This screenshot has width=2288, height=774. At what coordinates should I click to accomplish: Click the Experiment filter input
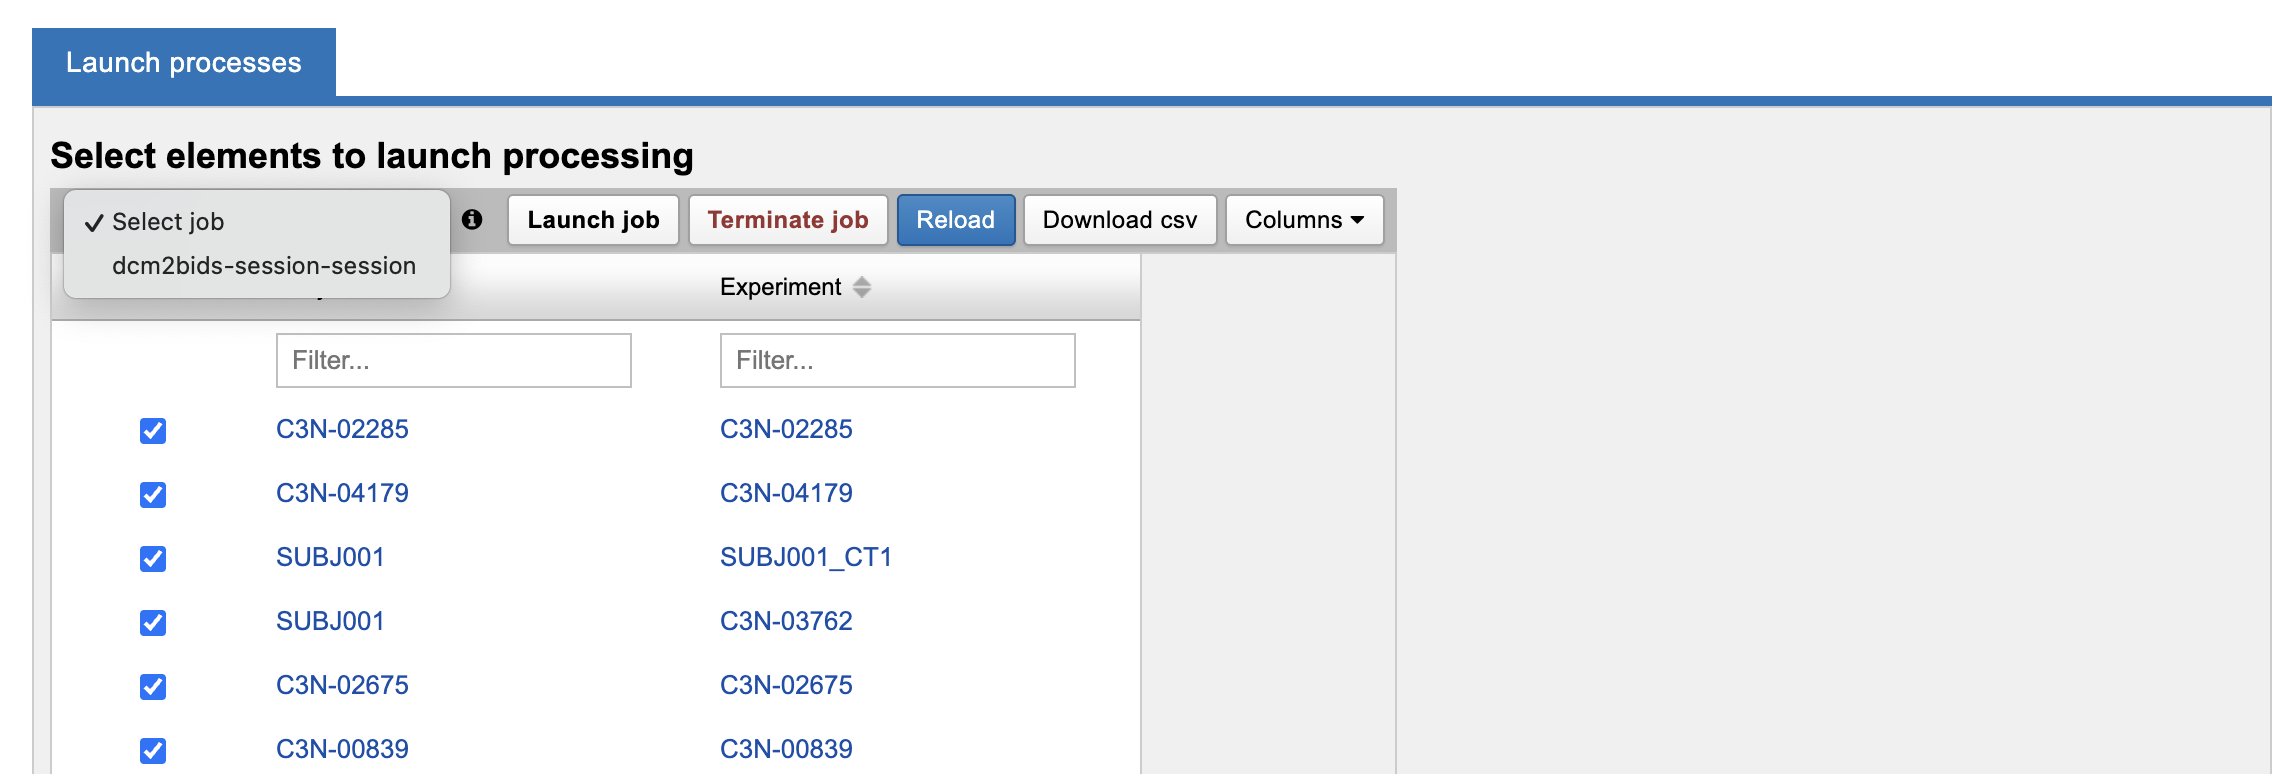(x=897, y=360)
